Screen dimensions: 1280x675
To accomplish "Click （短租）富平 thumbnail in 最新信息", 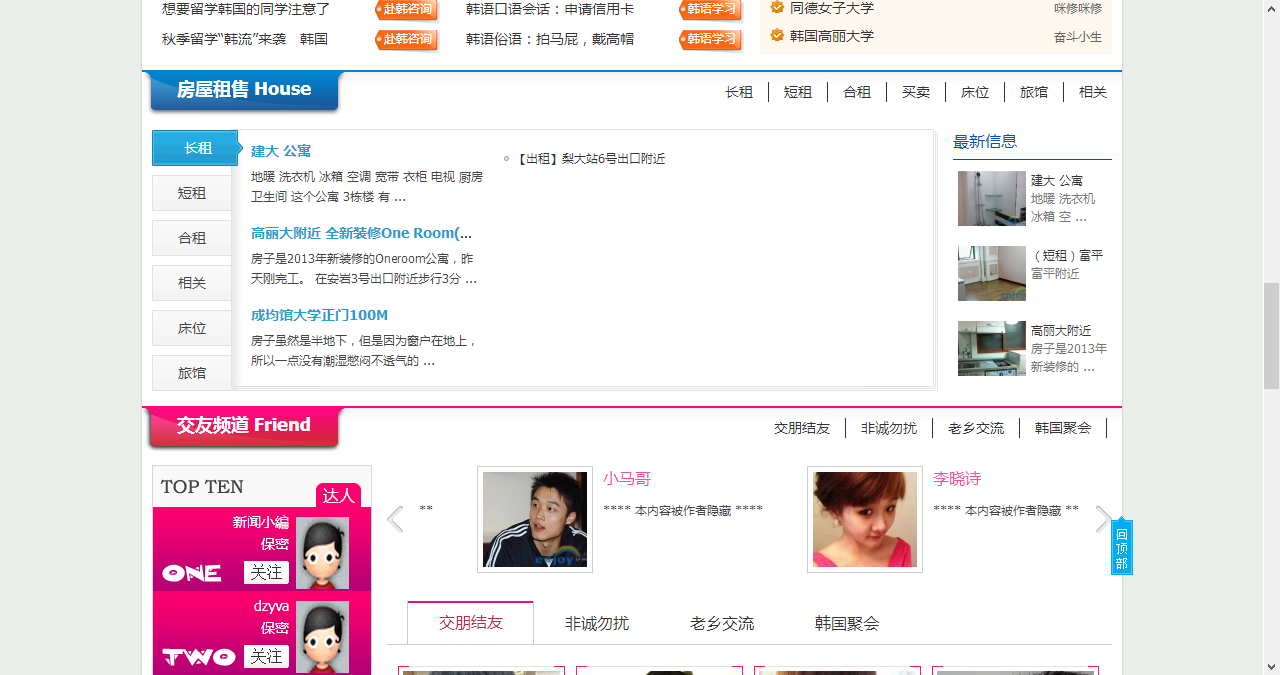I will click(992, 273).
